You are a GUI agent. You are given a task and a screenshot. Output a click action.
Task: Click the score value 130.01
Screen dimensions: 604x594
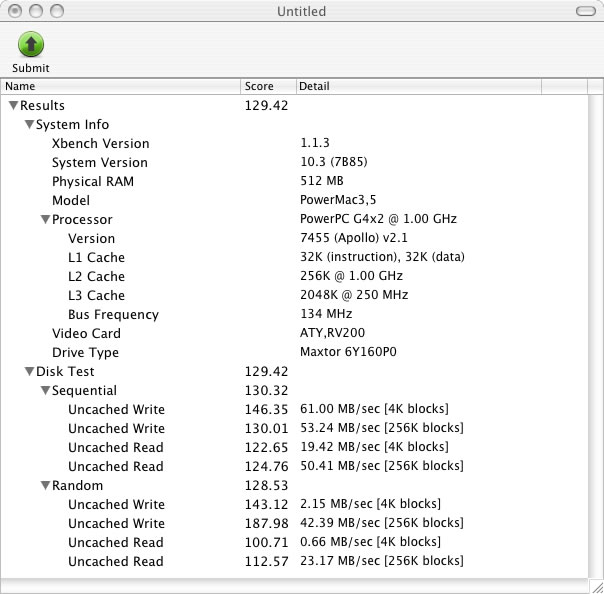(267, 428)
